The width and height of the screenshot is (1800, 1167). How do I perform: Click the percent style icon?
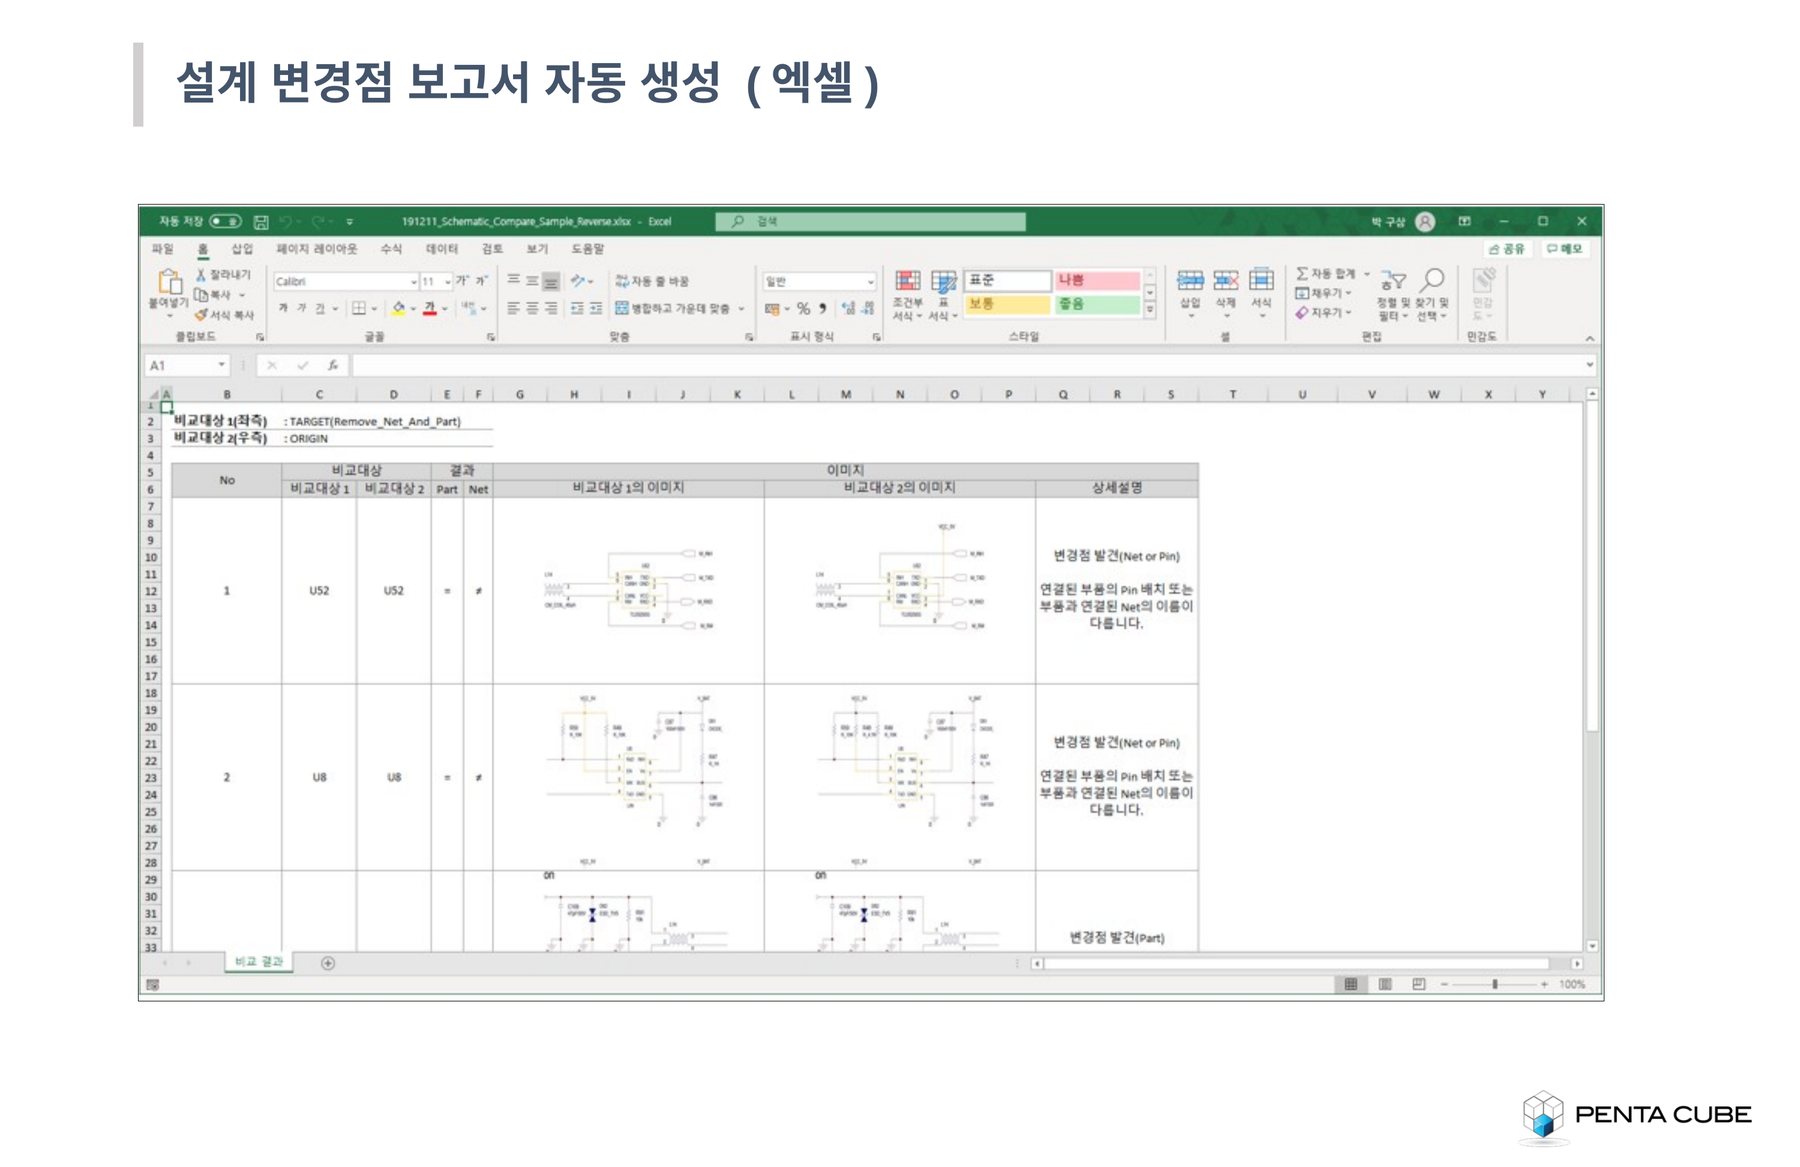tap(803, 308)
